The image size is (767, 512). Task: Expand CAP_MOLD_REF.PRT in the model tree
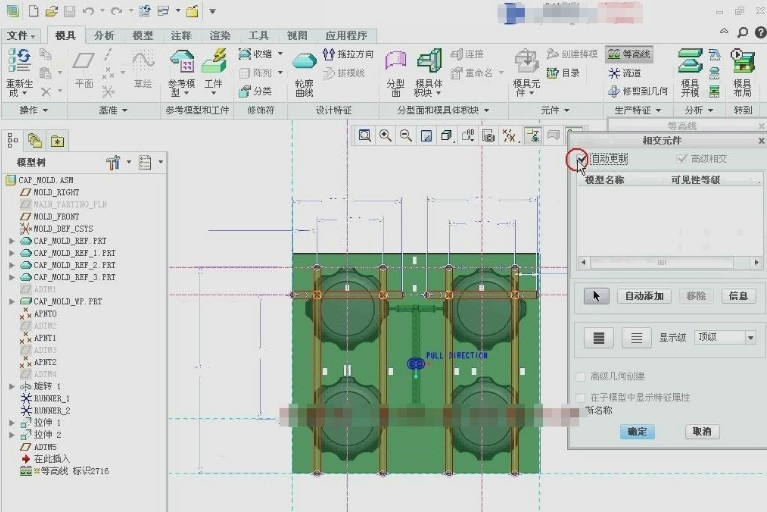[12, 241]
